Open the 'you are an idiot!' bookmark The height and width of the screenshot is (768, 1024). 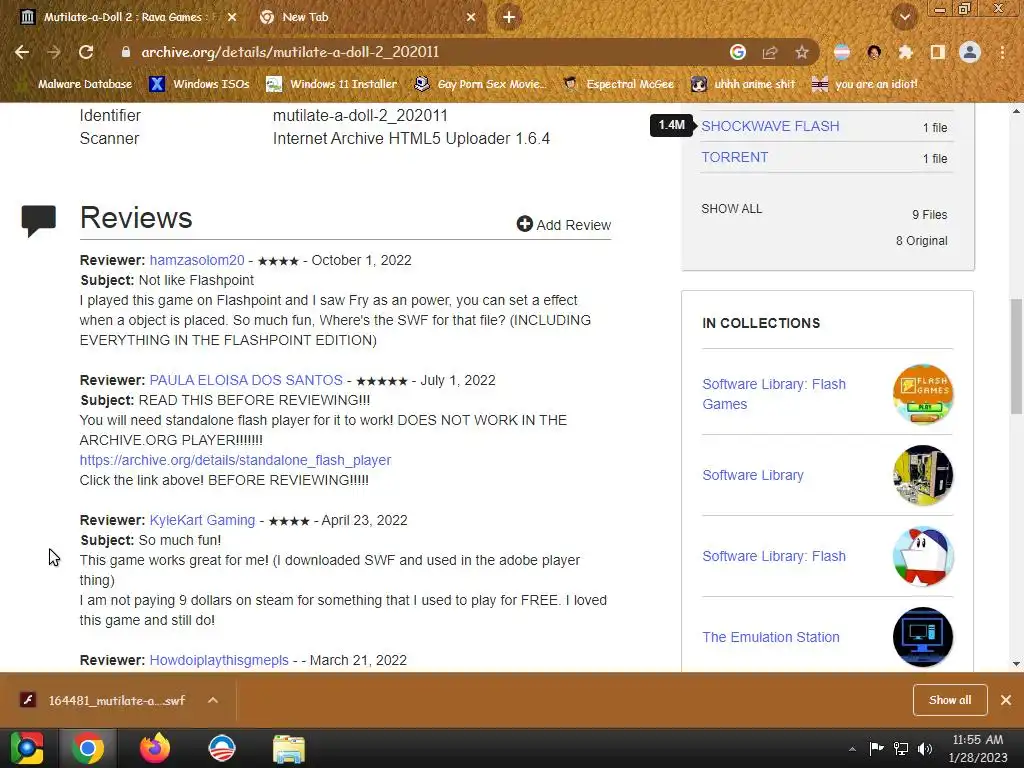[865, 84]
